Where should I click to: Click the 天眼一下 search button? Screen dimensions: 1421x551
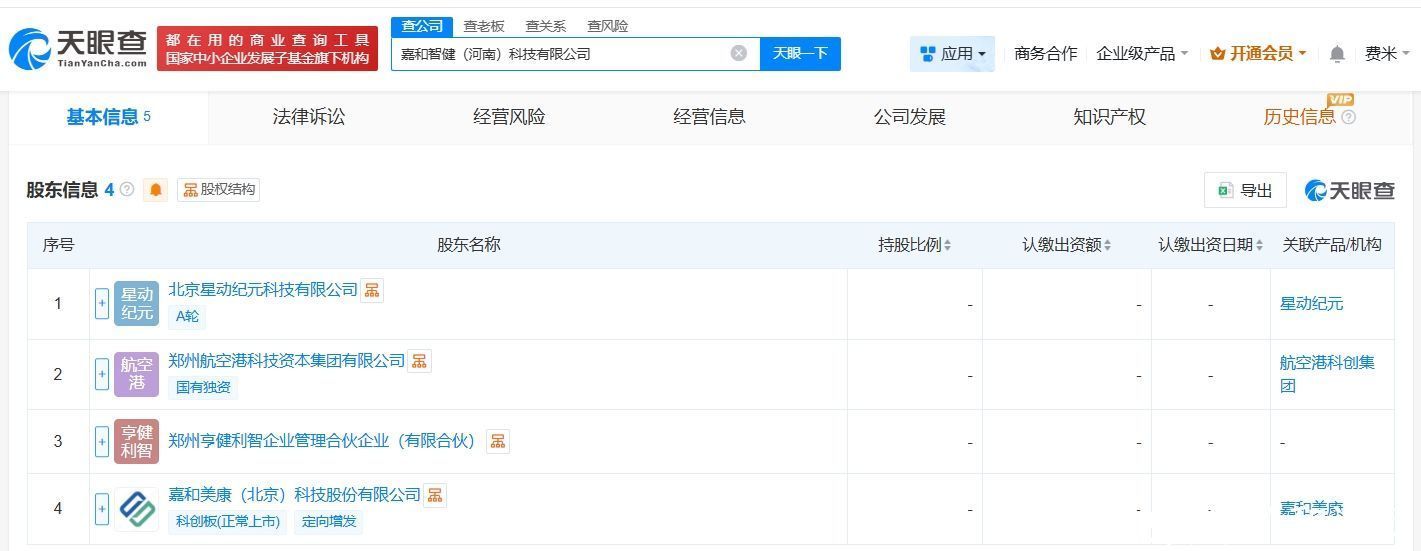800,54
